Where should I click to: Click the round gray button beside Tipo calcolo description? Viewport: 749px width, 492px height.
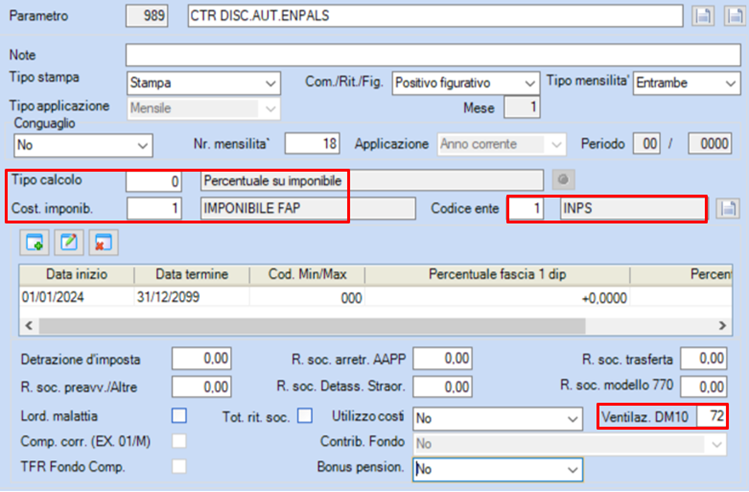563,180
